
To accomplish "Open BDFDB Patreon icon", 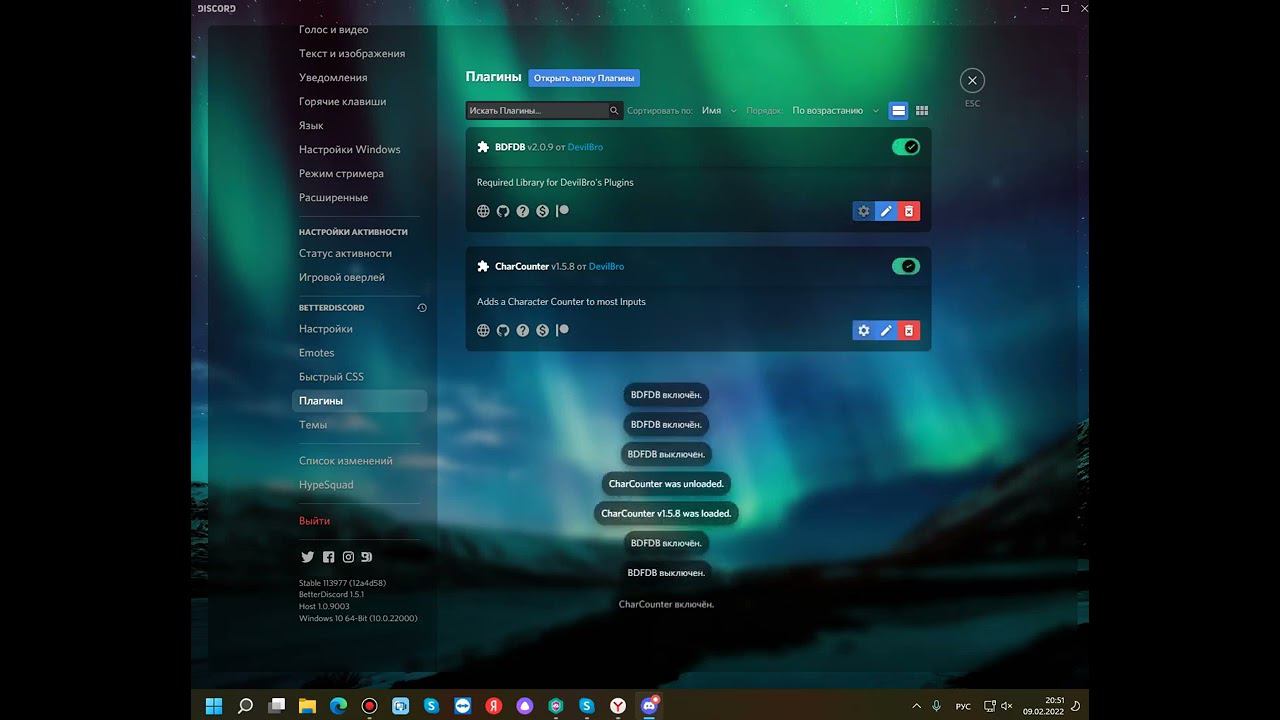I will pos(563,211).
